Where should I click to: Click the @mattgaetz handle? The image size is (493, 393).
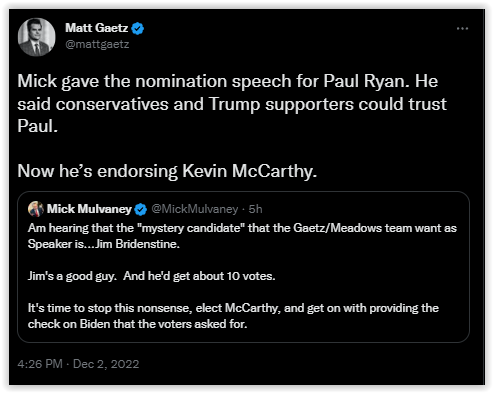(x=97, y=44)
